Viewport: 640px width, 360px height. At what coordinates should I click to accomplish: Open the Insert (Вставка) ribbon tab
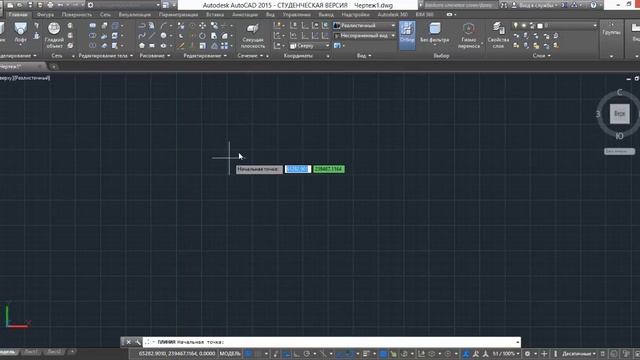(x=215, y=14)
